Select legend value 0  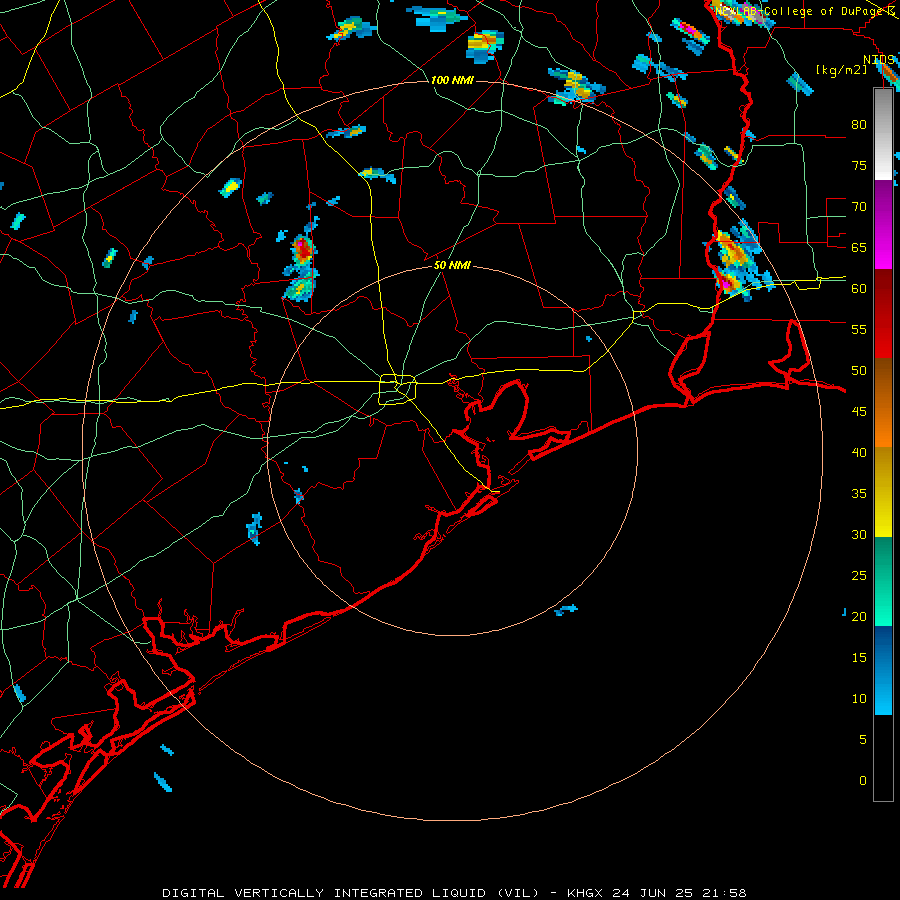click(863, 781)
